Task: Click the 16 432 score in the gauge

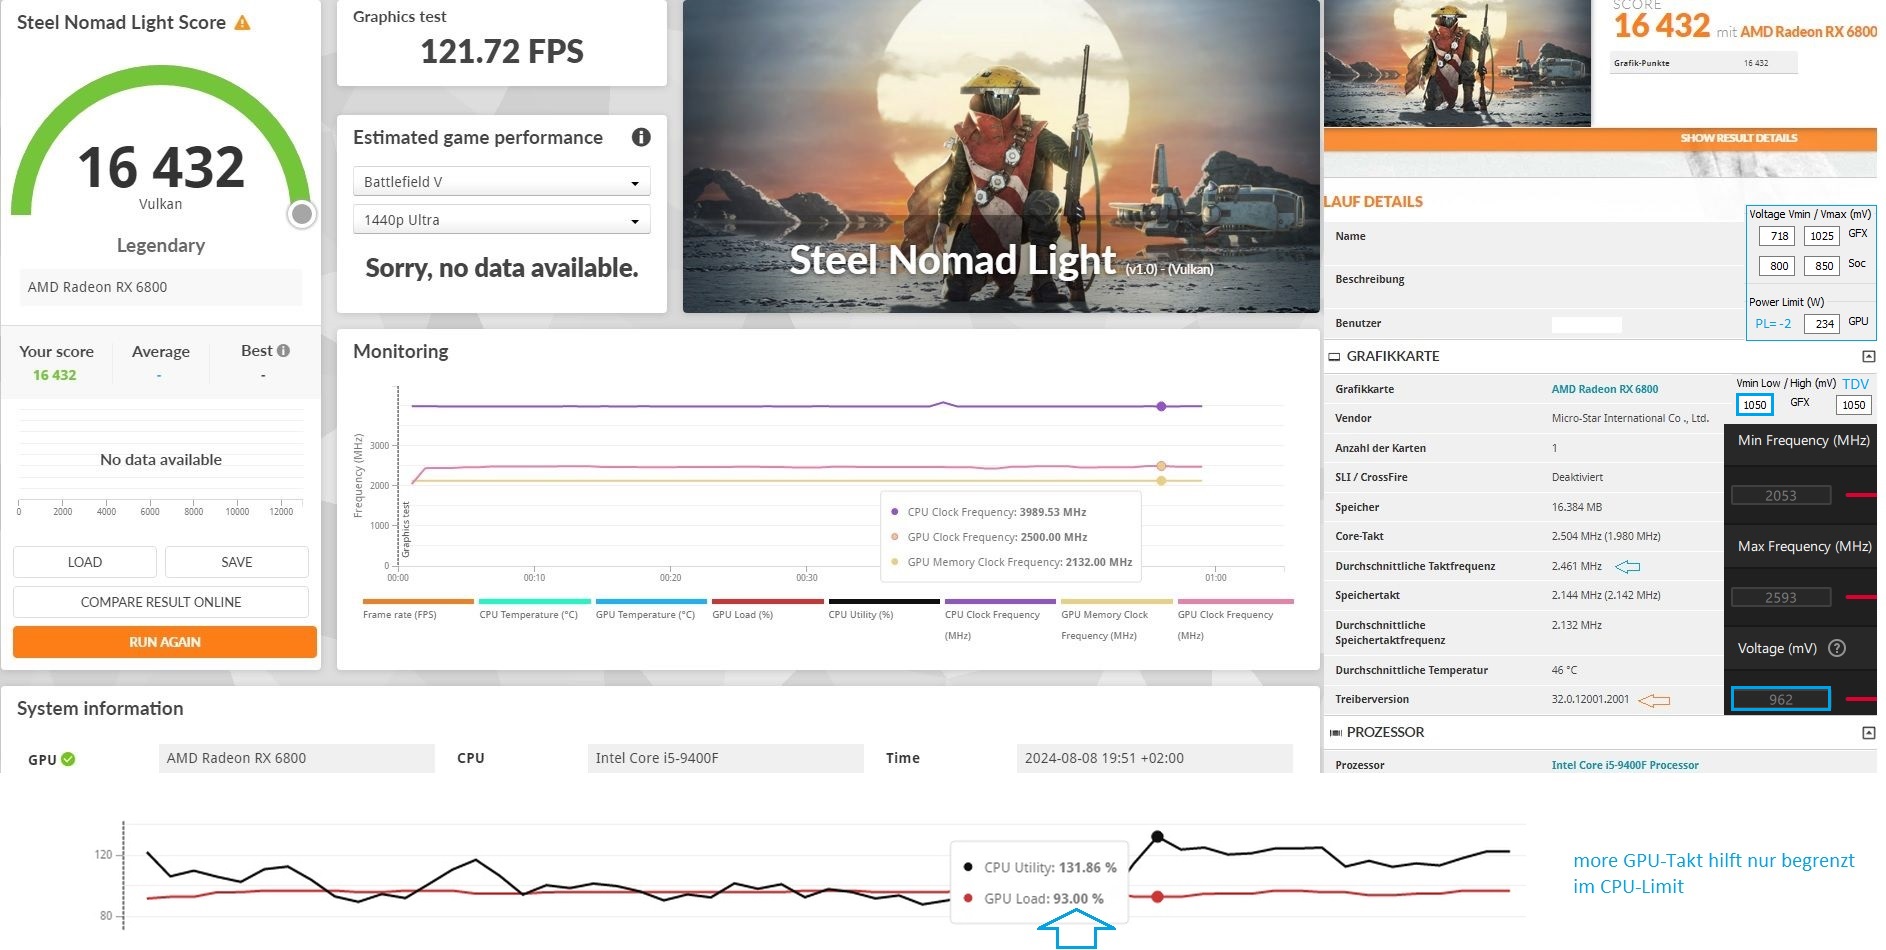Action: (x=161, y=167)
